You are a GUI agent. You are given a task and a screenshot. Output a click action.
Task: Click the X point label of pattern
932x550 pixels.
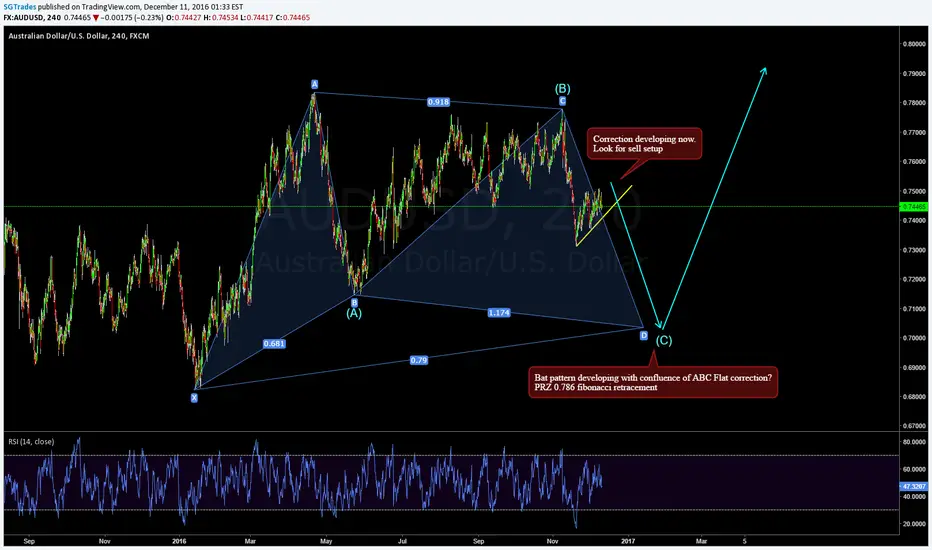194,398
